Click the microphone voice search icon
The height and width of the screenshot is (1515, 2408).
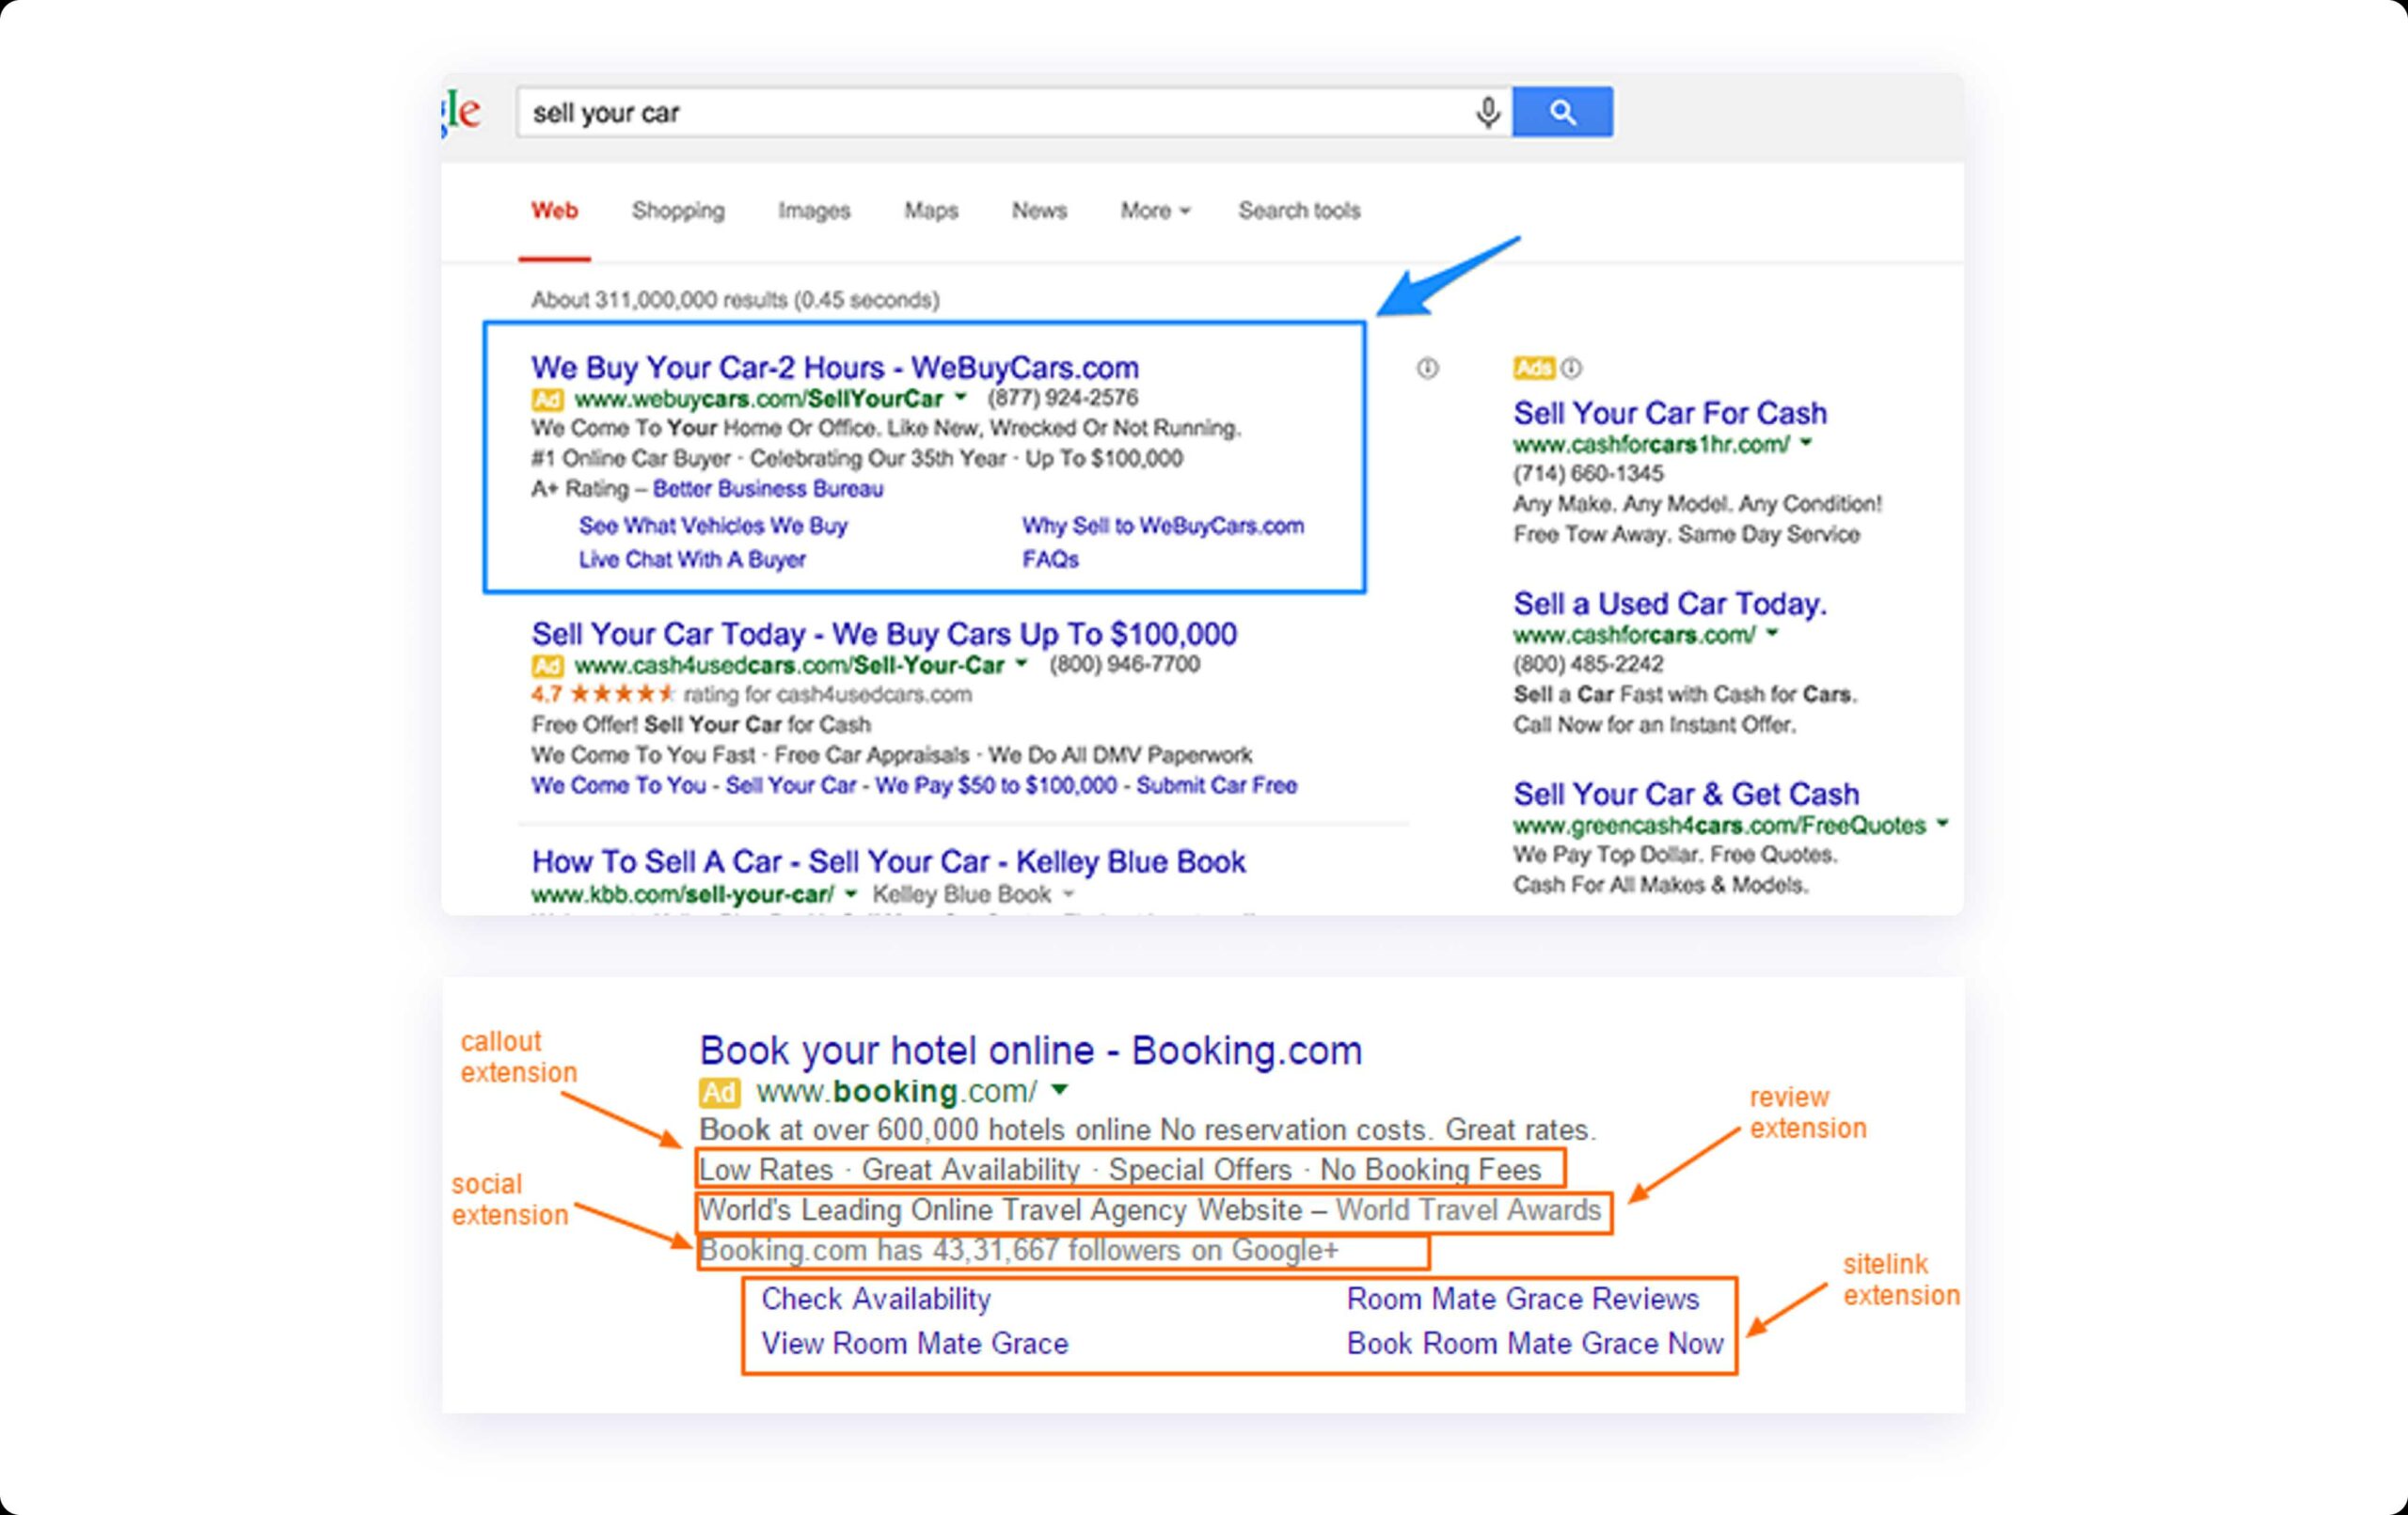[1488, 112]
